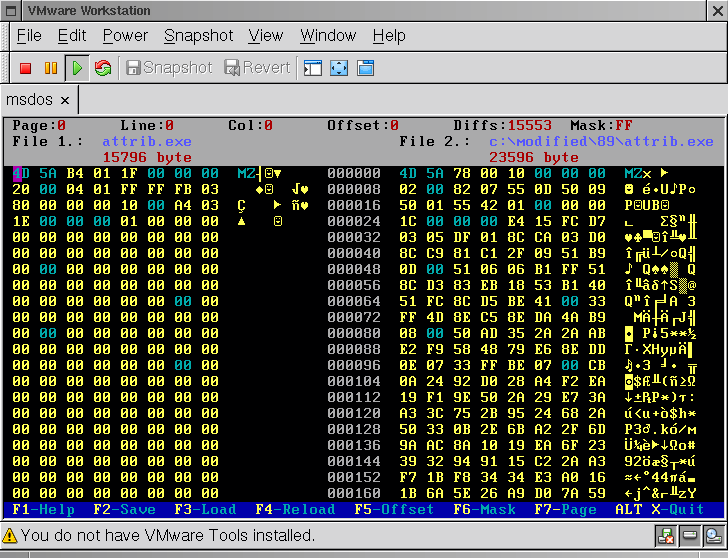Open the Snapshot menu
The height and width of the screenshot is (558, 728).
coord(199,36)
